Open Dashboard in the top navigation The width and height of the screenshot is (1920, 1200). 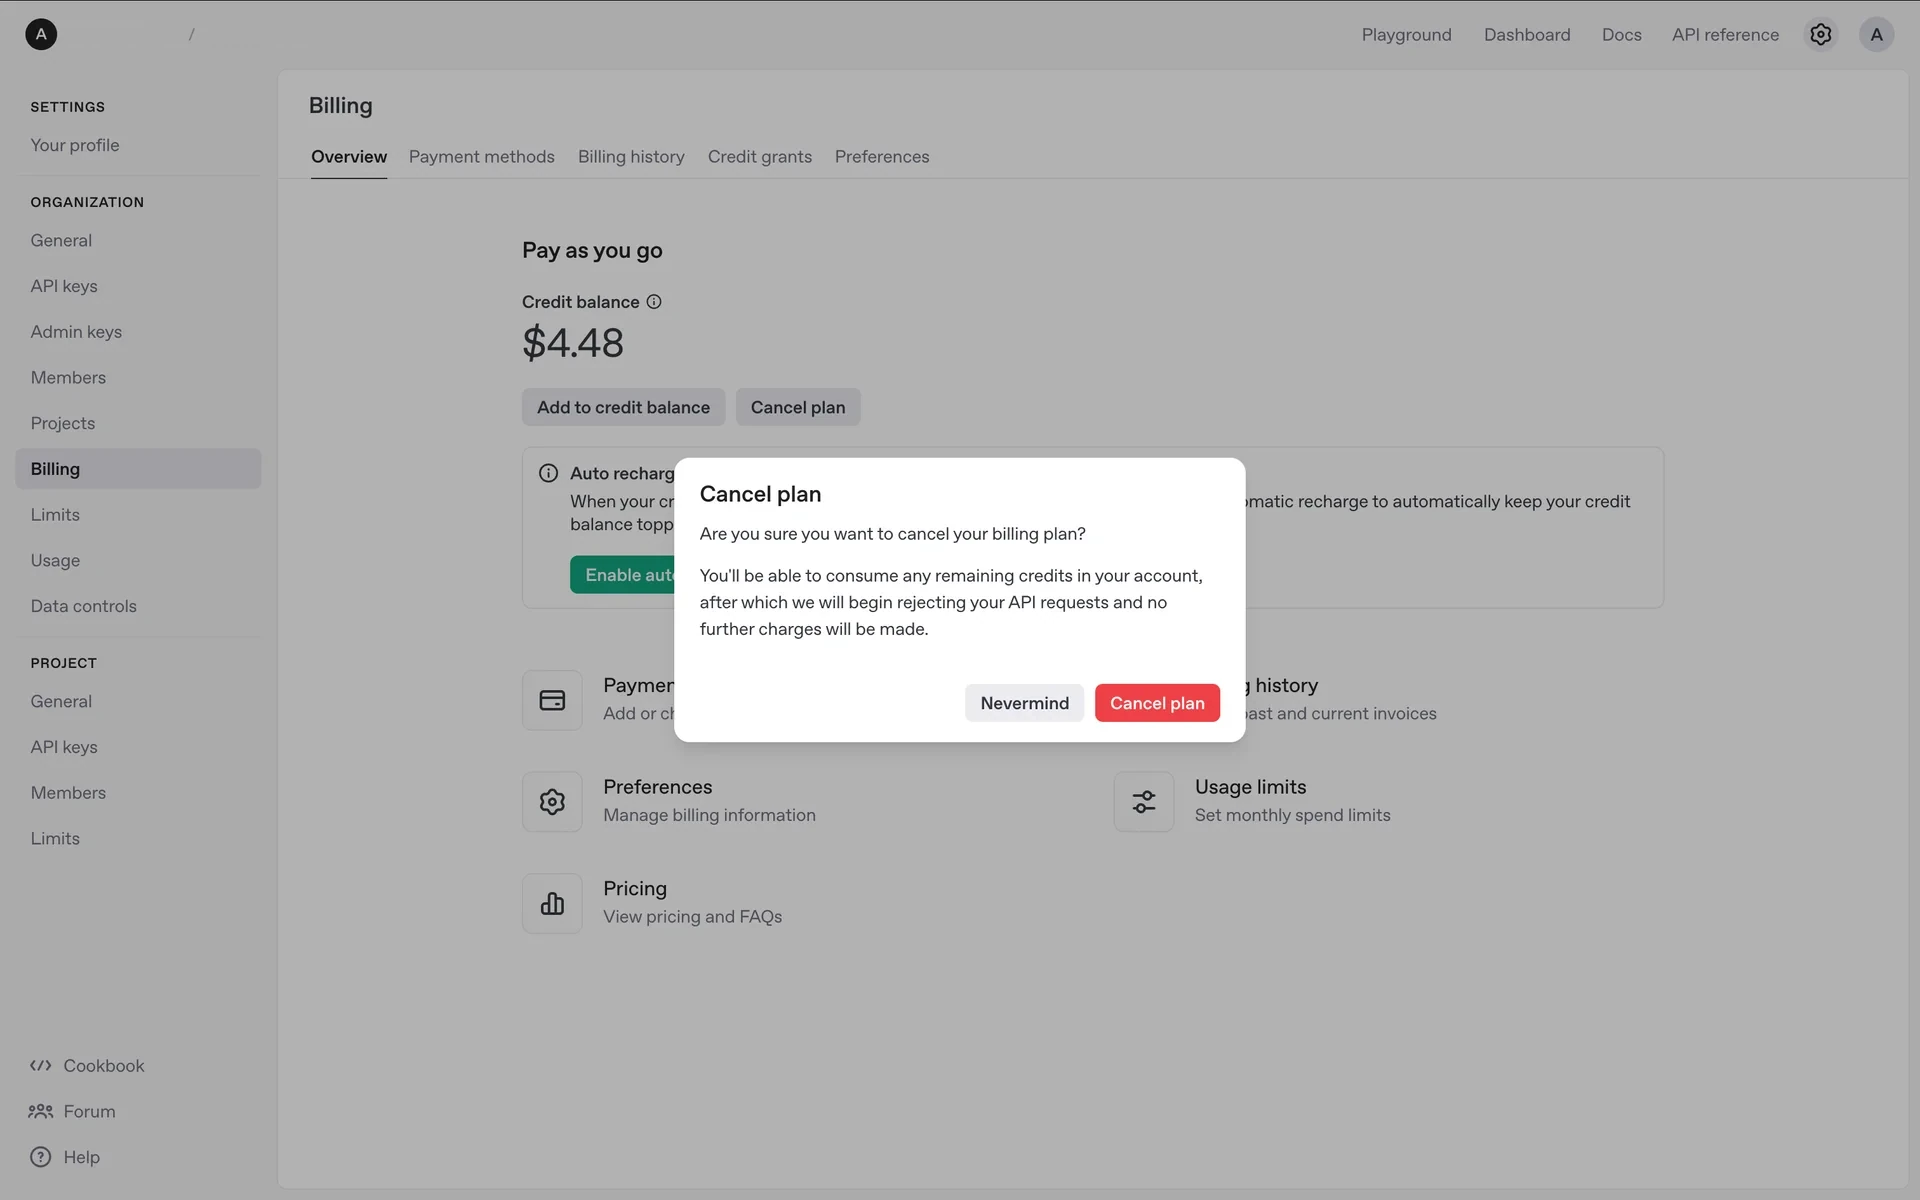click(1527, 35)
